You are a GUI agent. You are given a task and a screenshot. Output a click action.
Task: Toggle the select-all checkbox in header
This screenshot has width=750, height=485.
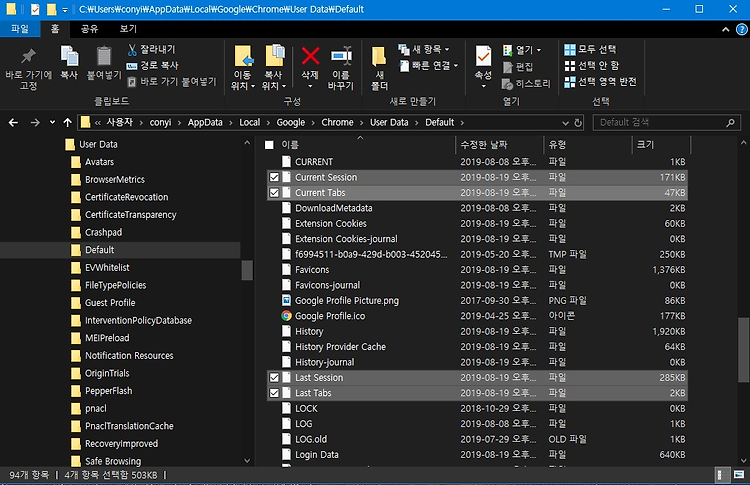270,144
